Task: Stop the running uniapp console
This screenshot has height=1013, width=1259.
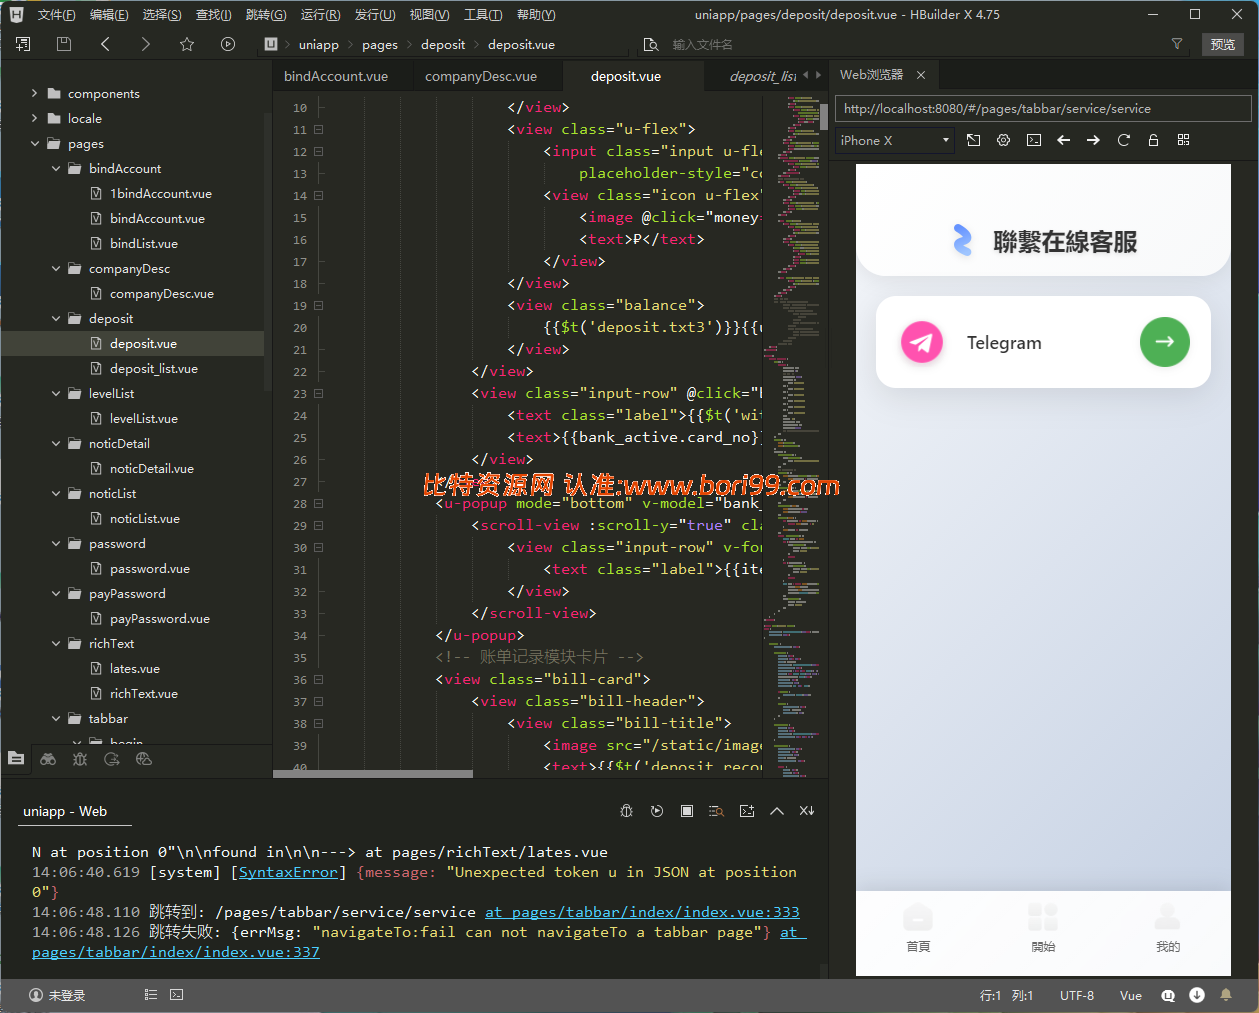Action: click(x=687, y=811)
